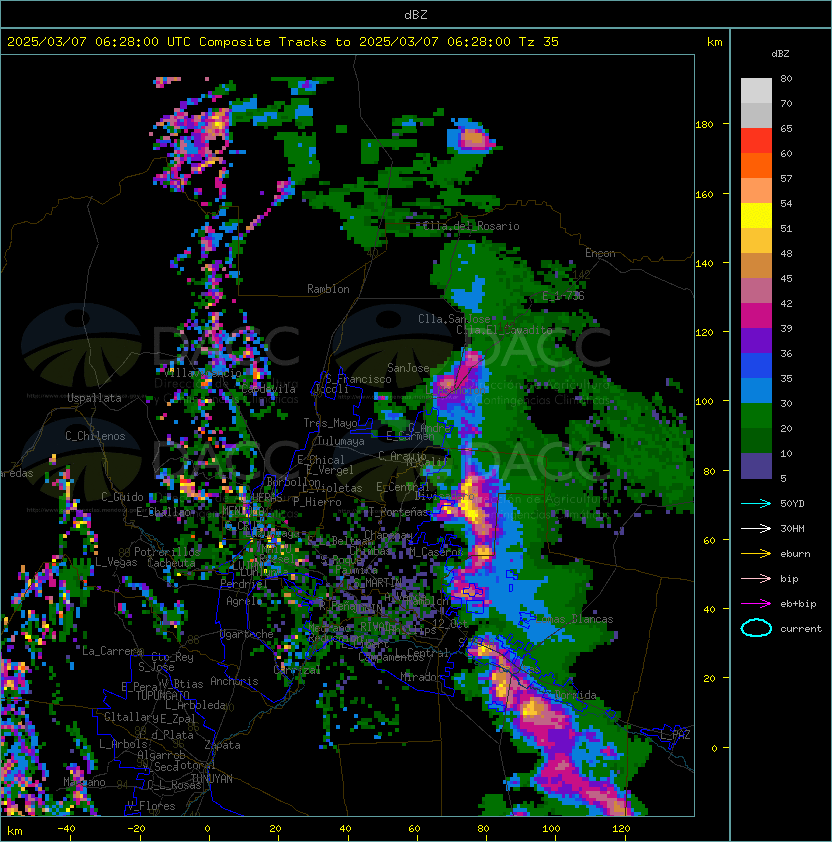The image size is (832, 842).
Task: Click the 'L_Vegas' map label
Action: [x=116, y=562]
